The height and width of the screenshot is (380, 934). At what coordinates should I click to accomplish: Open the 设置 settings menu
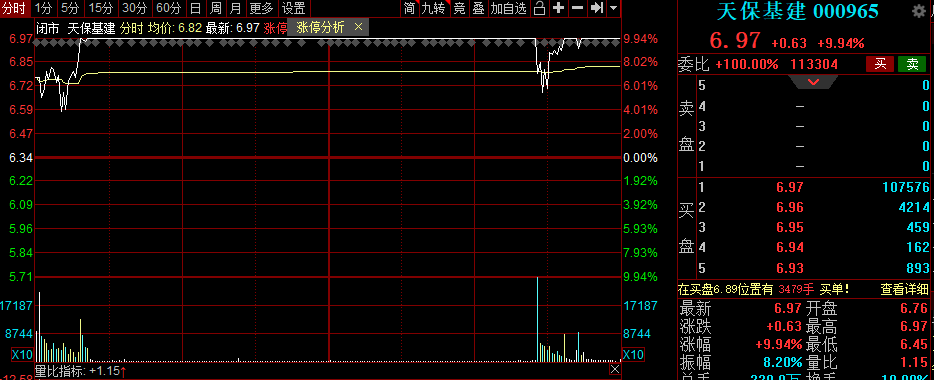click(x=294, y=8)
